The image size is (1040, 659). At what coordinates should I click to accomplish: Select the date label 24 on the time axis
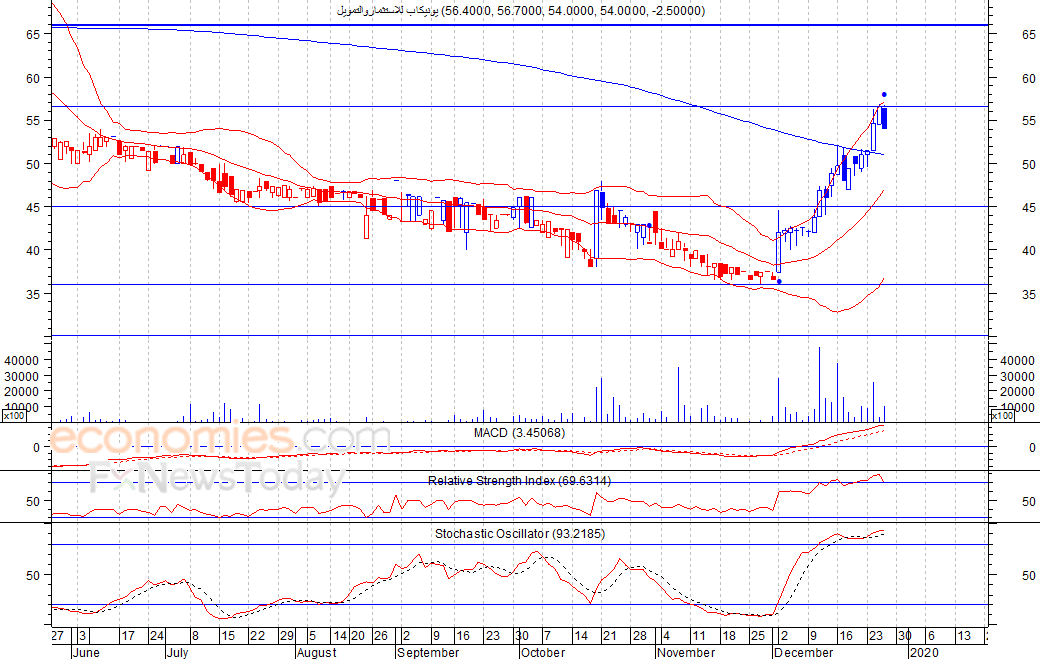[x=157, y=636]
